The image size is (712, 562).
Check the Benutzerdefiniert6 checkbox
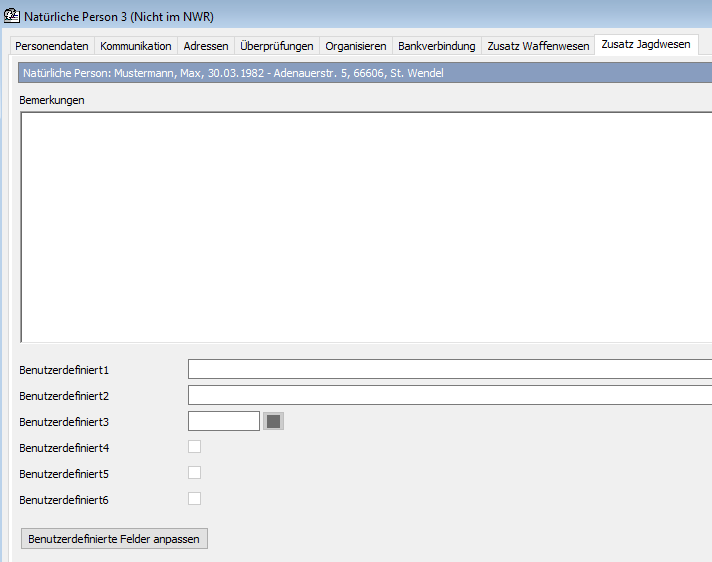pos(195,498)
